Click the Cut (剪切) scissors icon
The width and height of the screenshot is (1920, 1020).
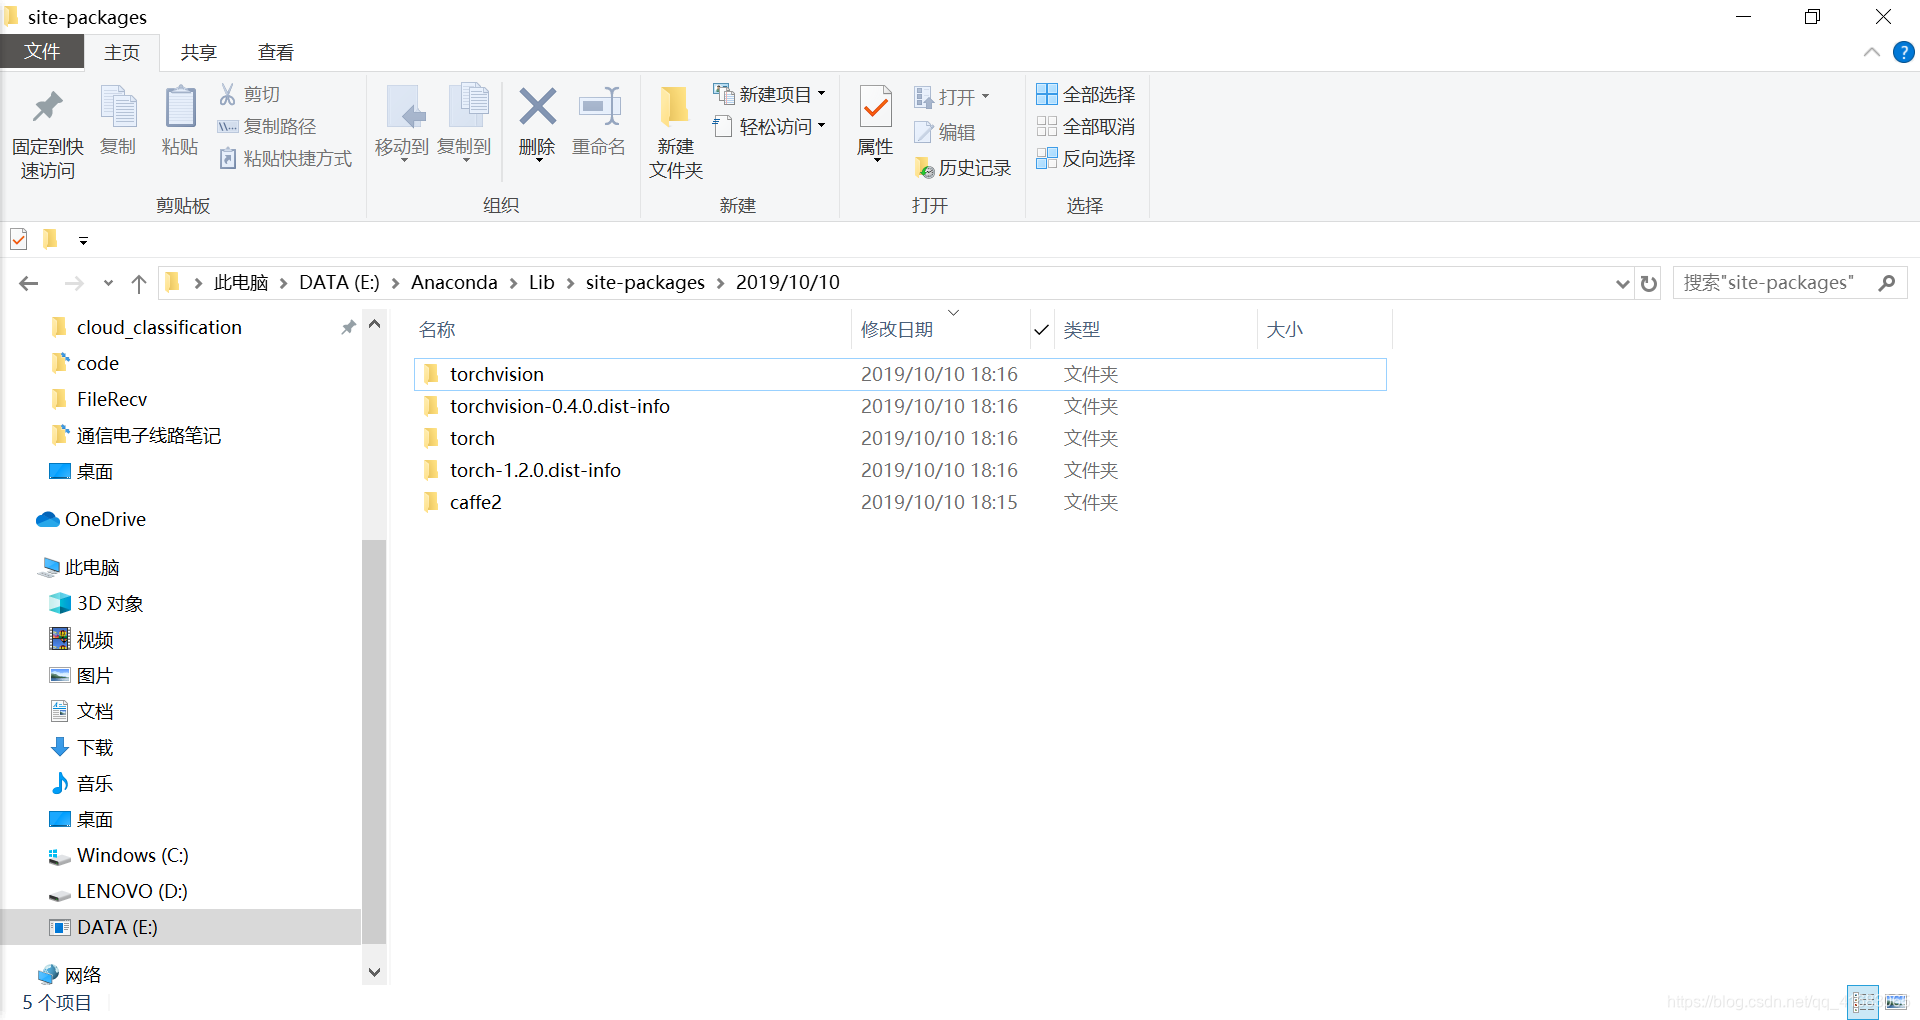coord(228,94)
